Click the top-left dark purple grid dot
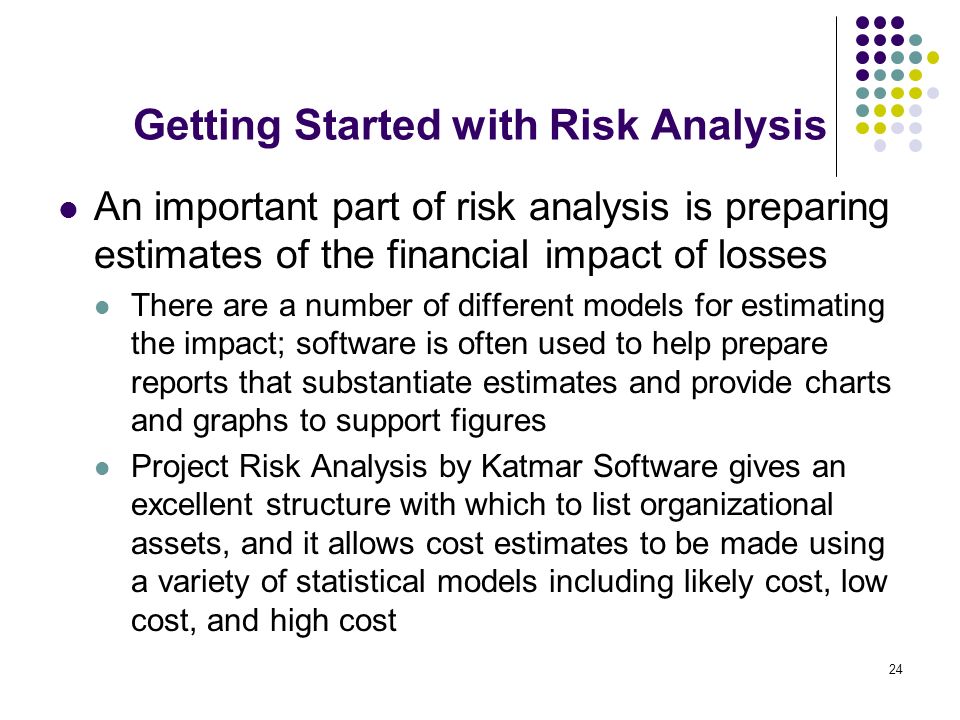This screenshot has height=720, width=960. point(862,23)
